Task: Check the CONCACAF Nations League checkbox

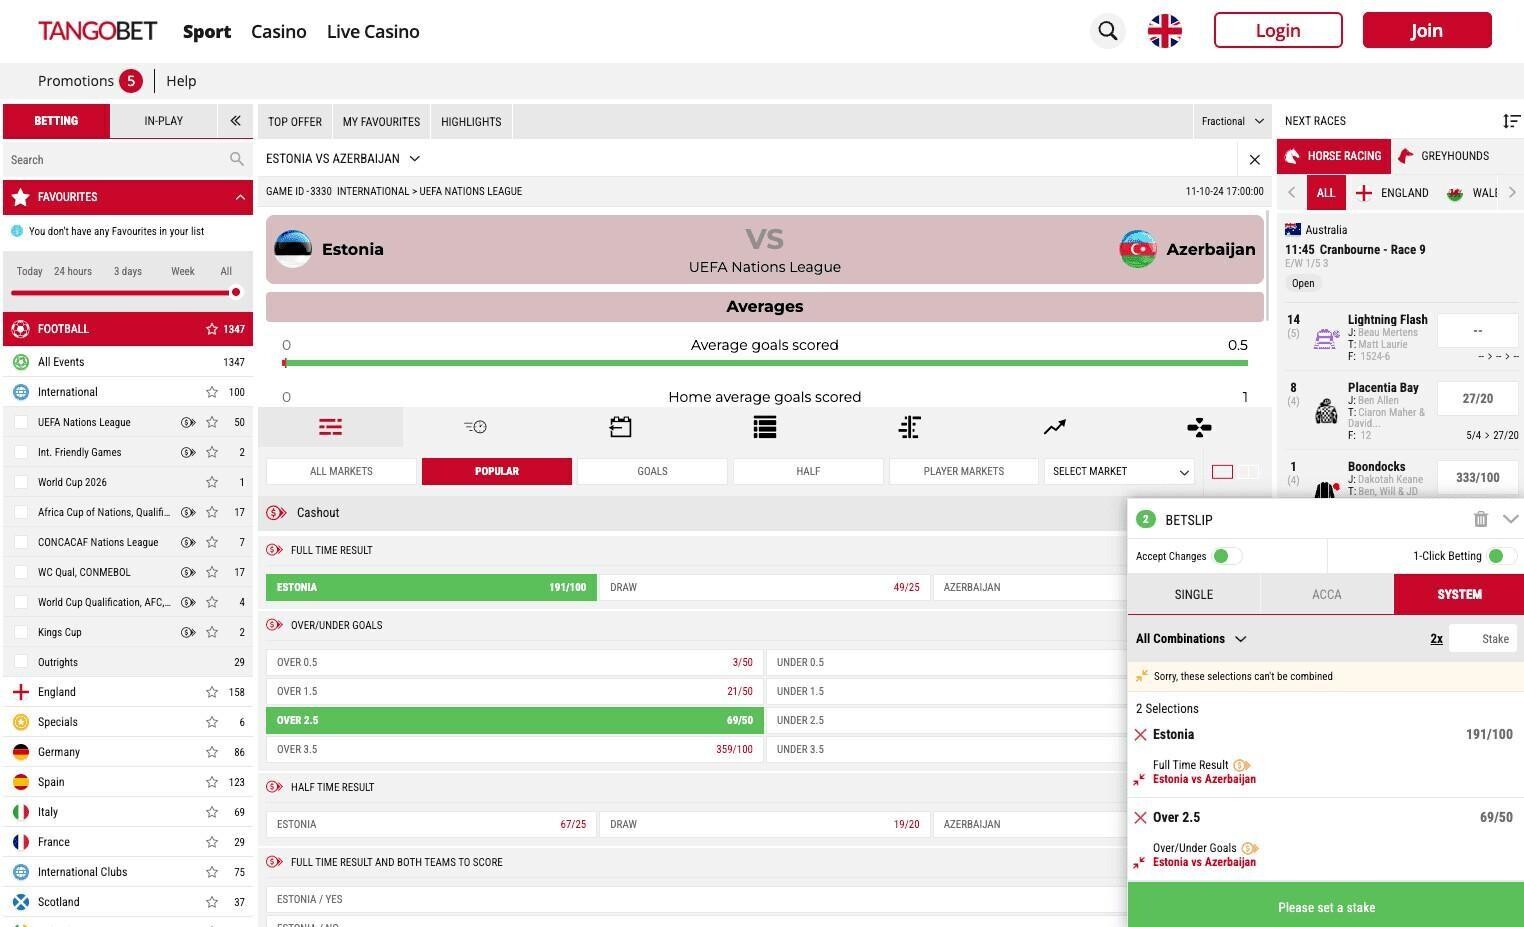Action: pos(21,542)
